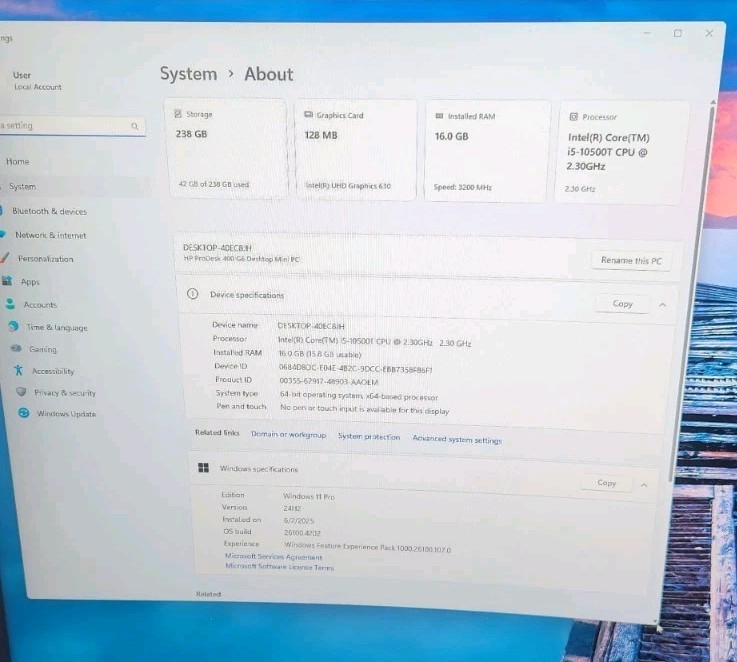Open Microsoft Services Agreement link
The height and width of the screenshot is (662, 737).
(274, 557)
